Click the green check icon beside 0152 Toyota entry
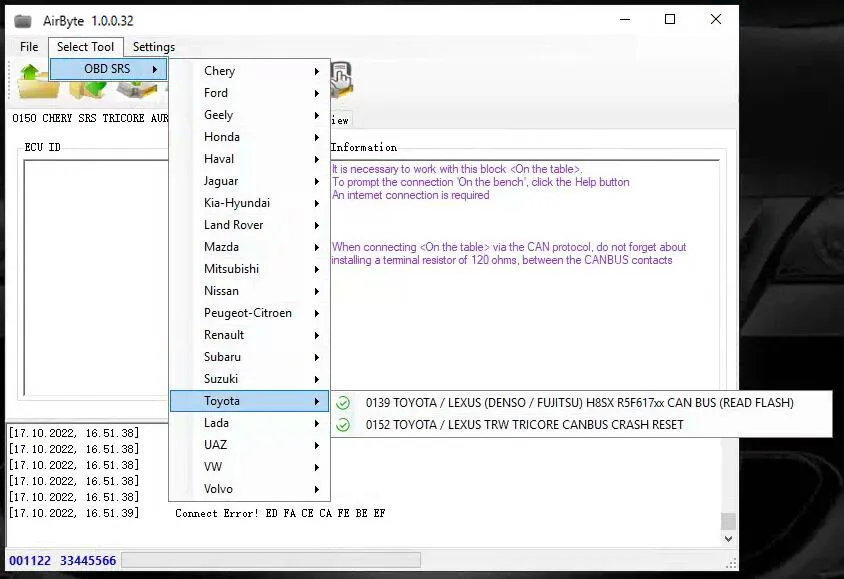 pos(343,425)
